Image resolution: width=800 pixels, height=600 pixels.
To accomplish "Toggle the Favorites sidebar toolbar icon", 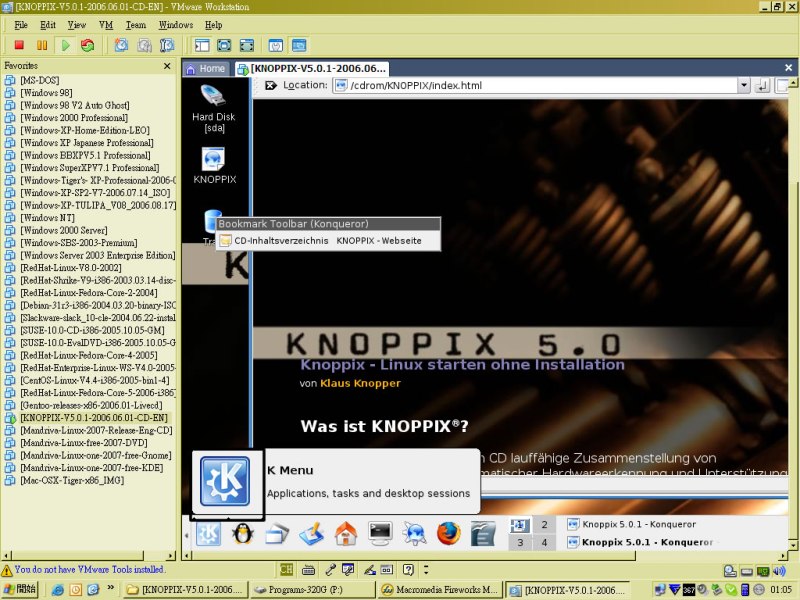I will tap(202, 45).
